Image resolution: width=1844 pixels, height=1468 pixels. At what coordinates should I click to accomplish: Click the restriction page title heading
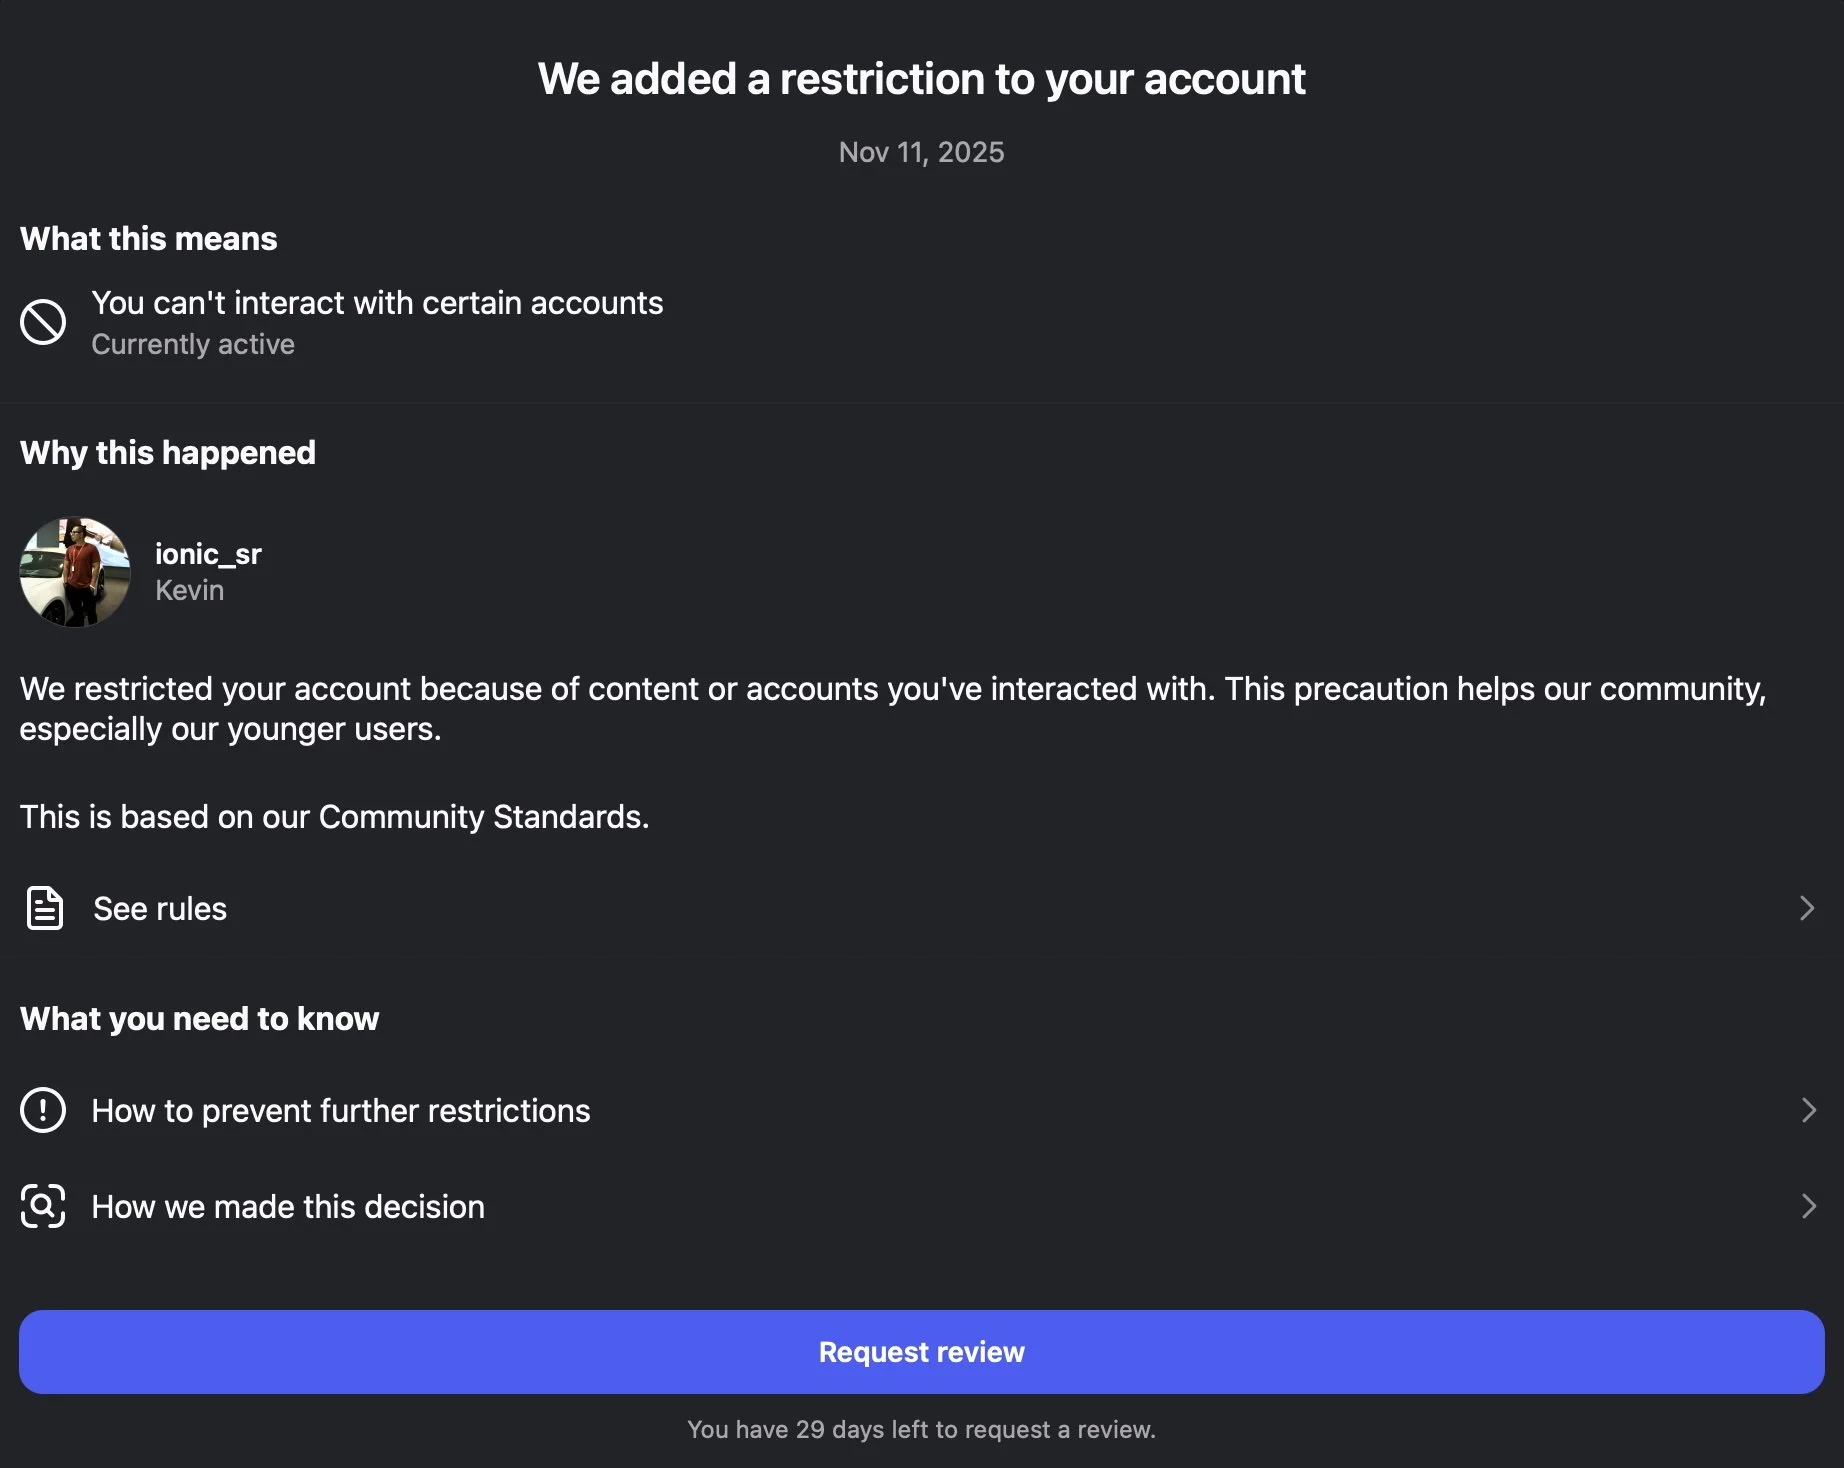pyautogui.click(x=922, y=79)
